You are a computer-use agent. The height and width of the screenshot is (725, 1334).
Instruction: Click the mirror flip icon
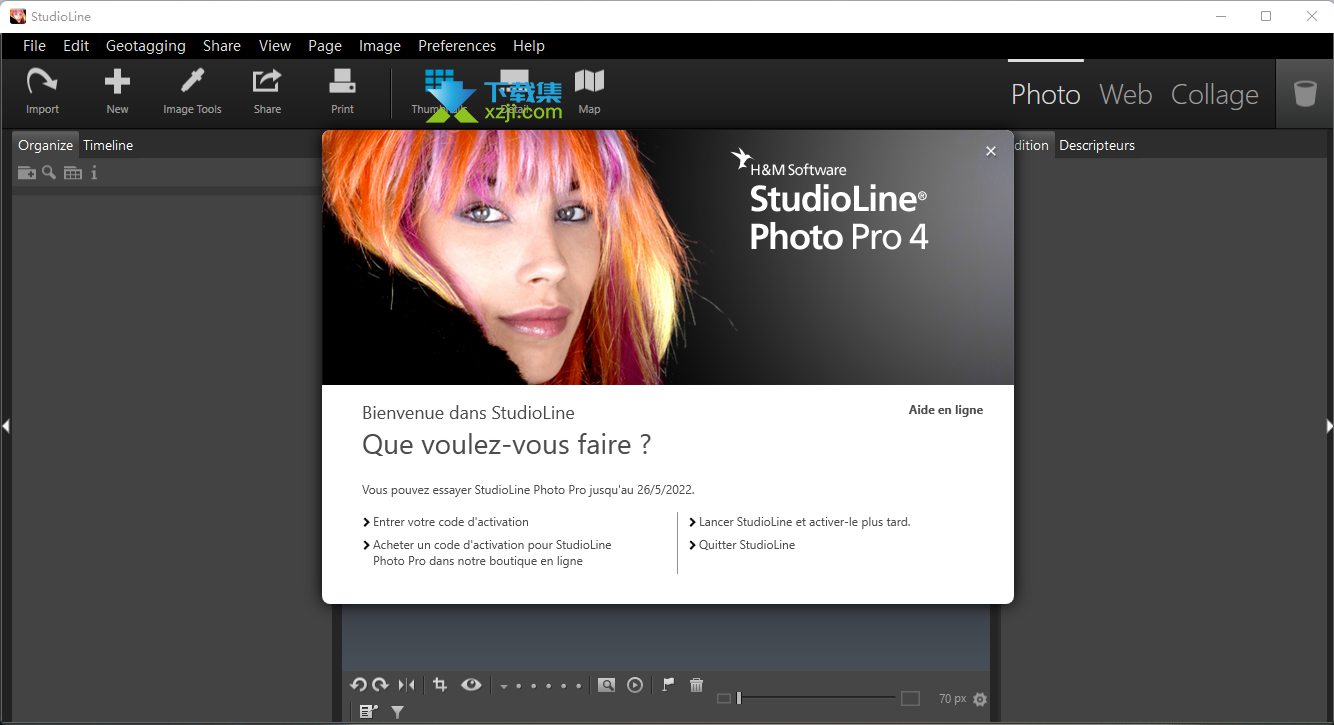406,685
